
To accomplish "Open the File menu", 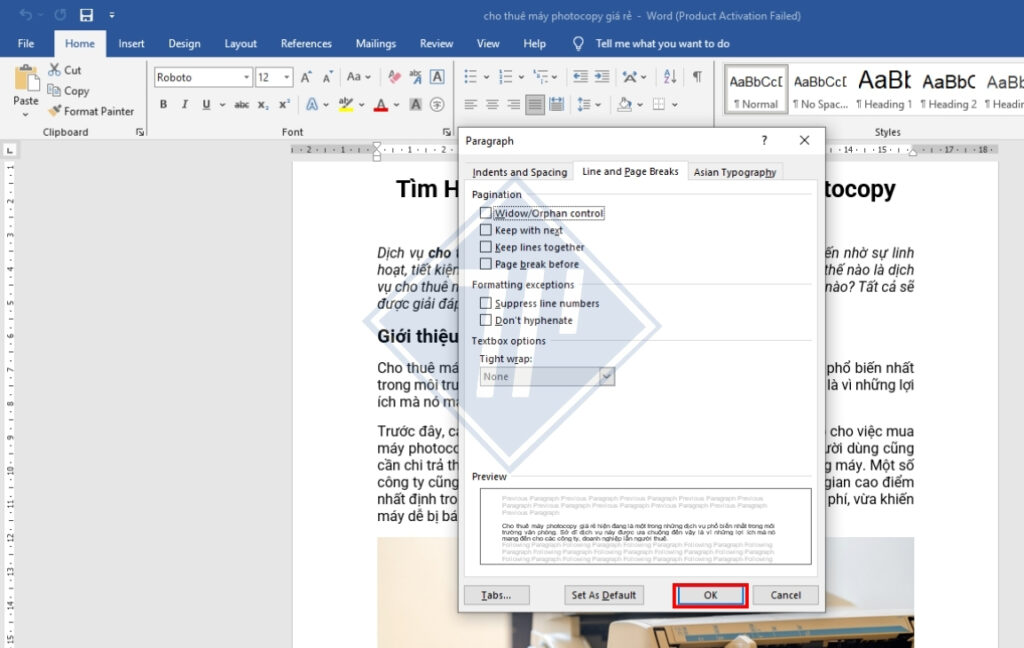I will [x=26, y=43].
